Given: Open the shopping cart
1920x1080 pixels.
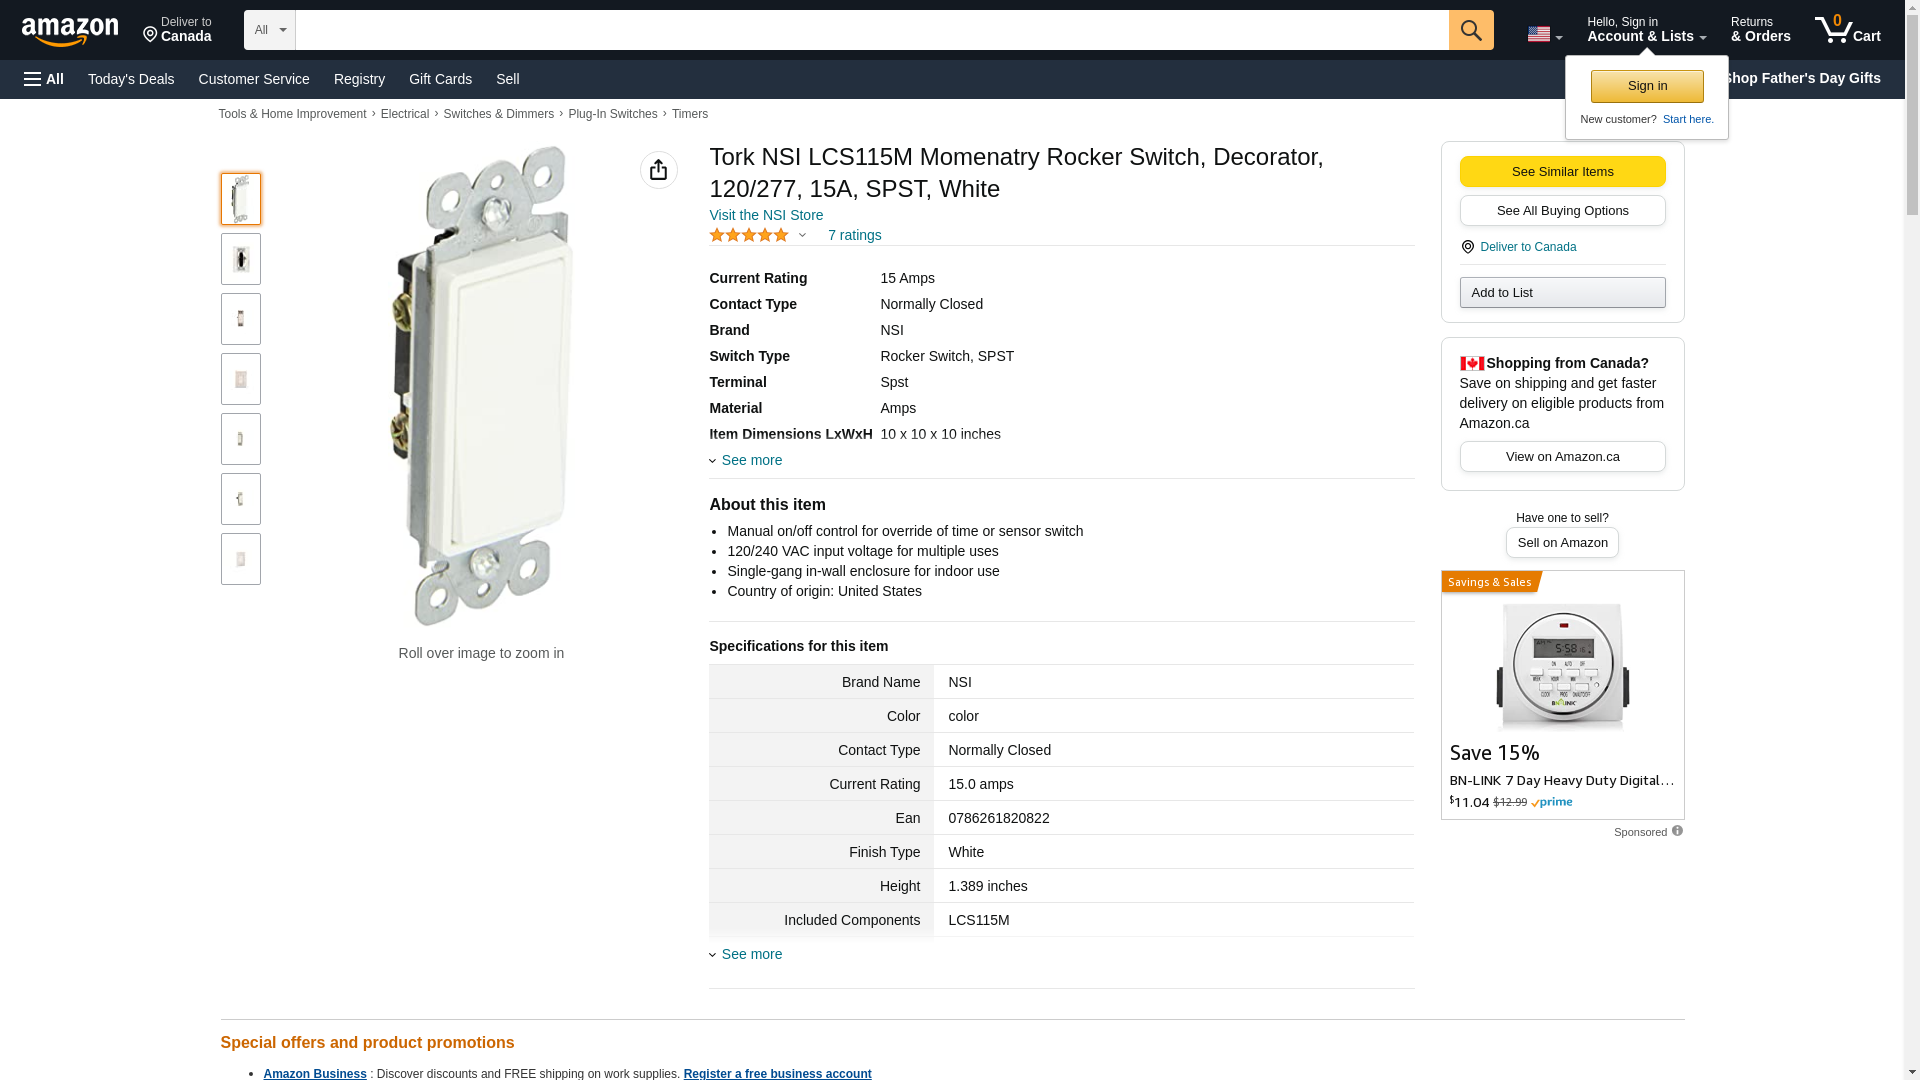Looking at the screenshot, I should pyautogui.click(x=1847, y=30).
